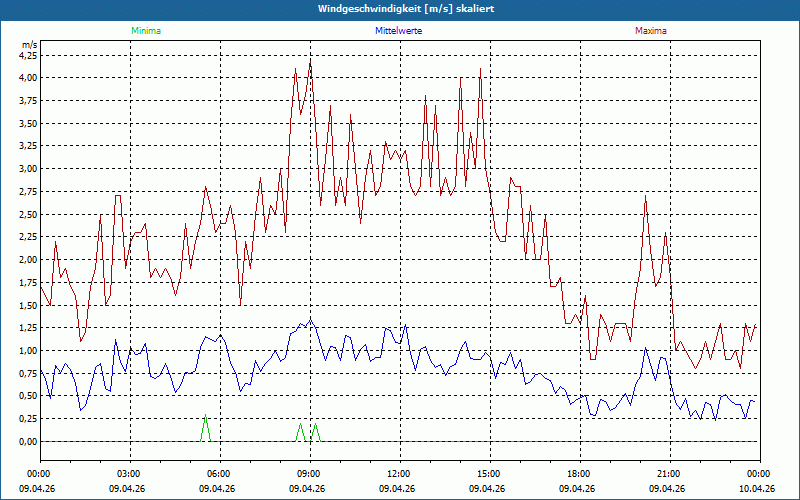Select the 09:00 time axis label
800x500 pixels.
point(308,473)
